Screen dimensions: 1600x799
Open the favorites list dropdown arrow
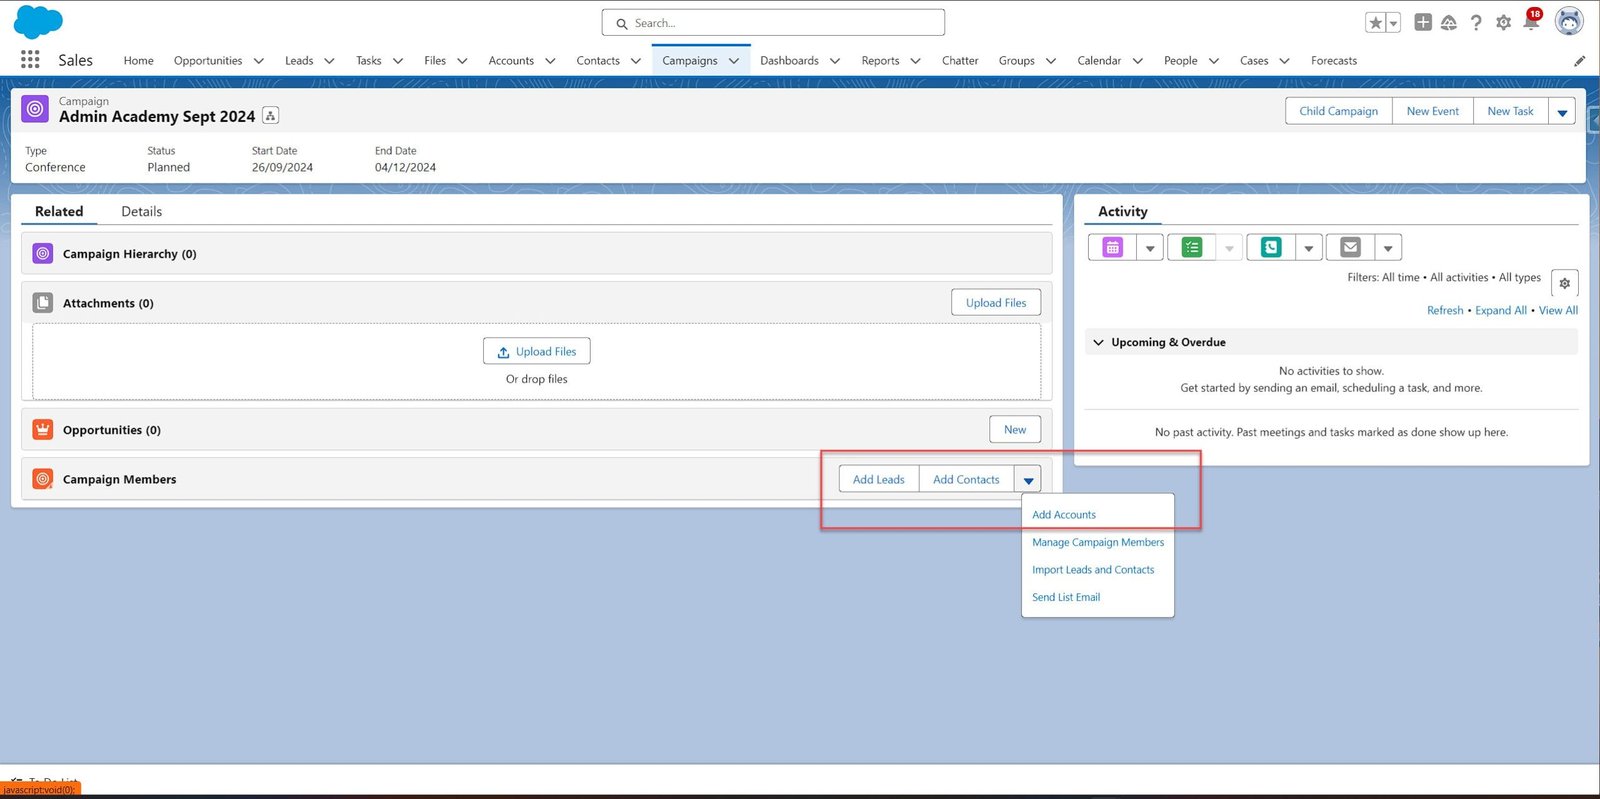pyautogui.click(x=1393, y=23)
